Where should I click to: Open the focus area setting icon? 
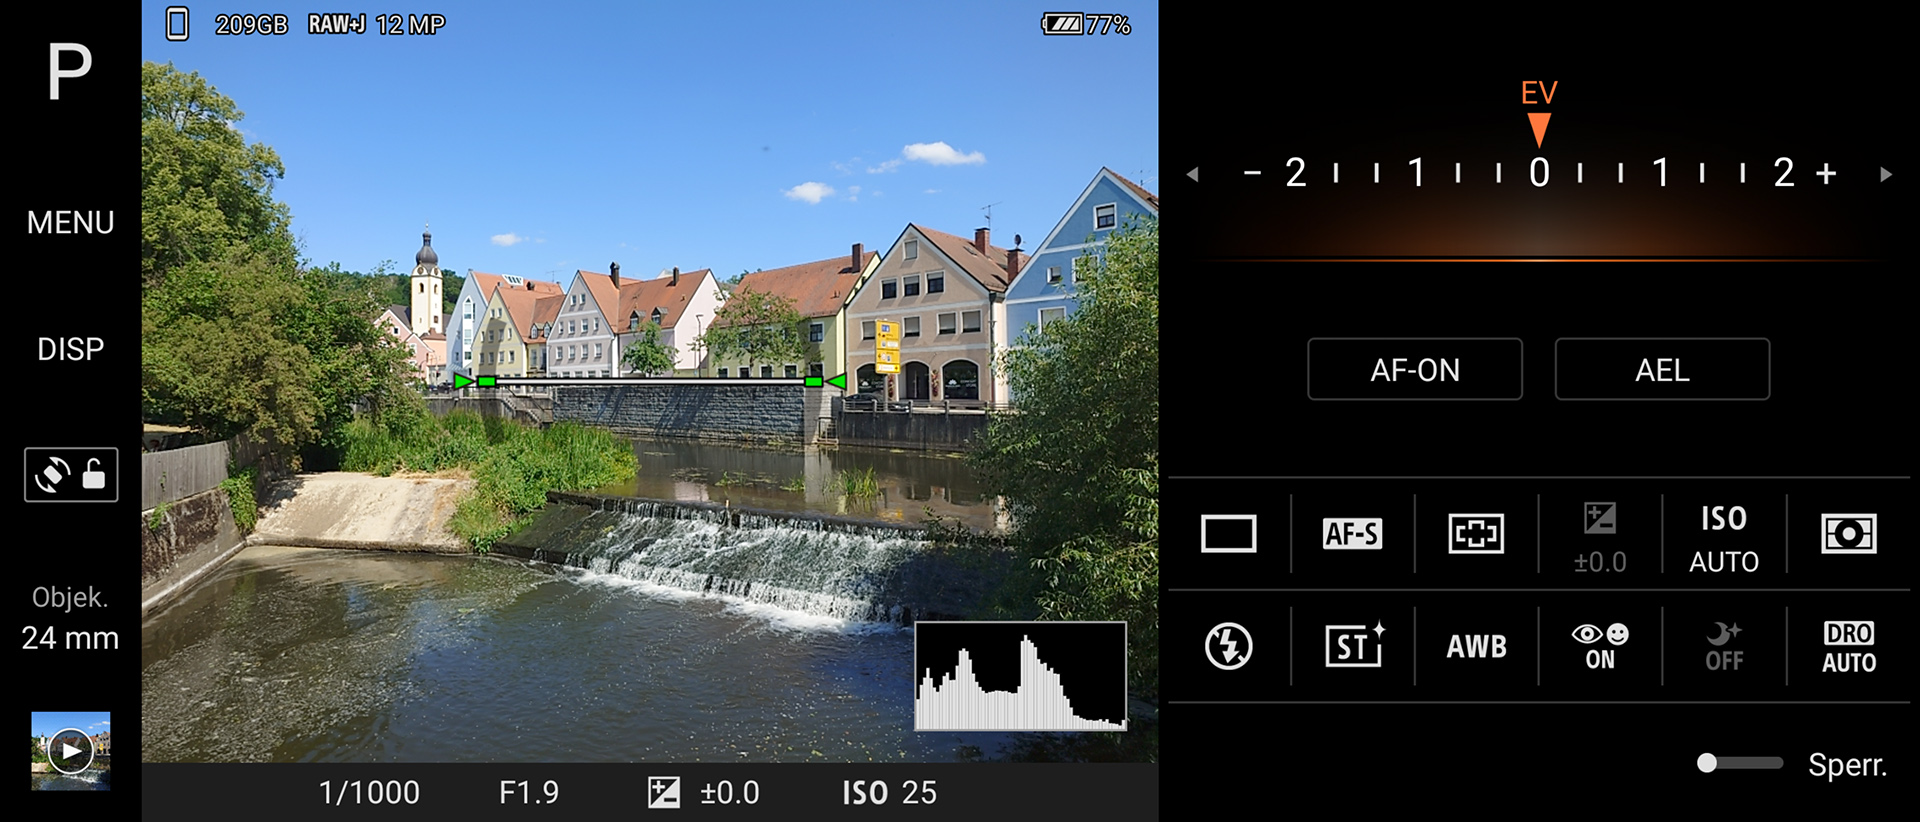pos(1476,534)
